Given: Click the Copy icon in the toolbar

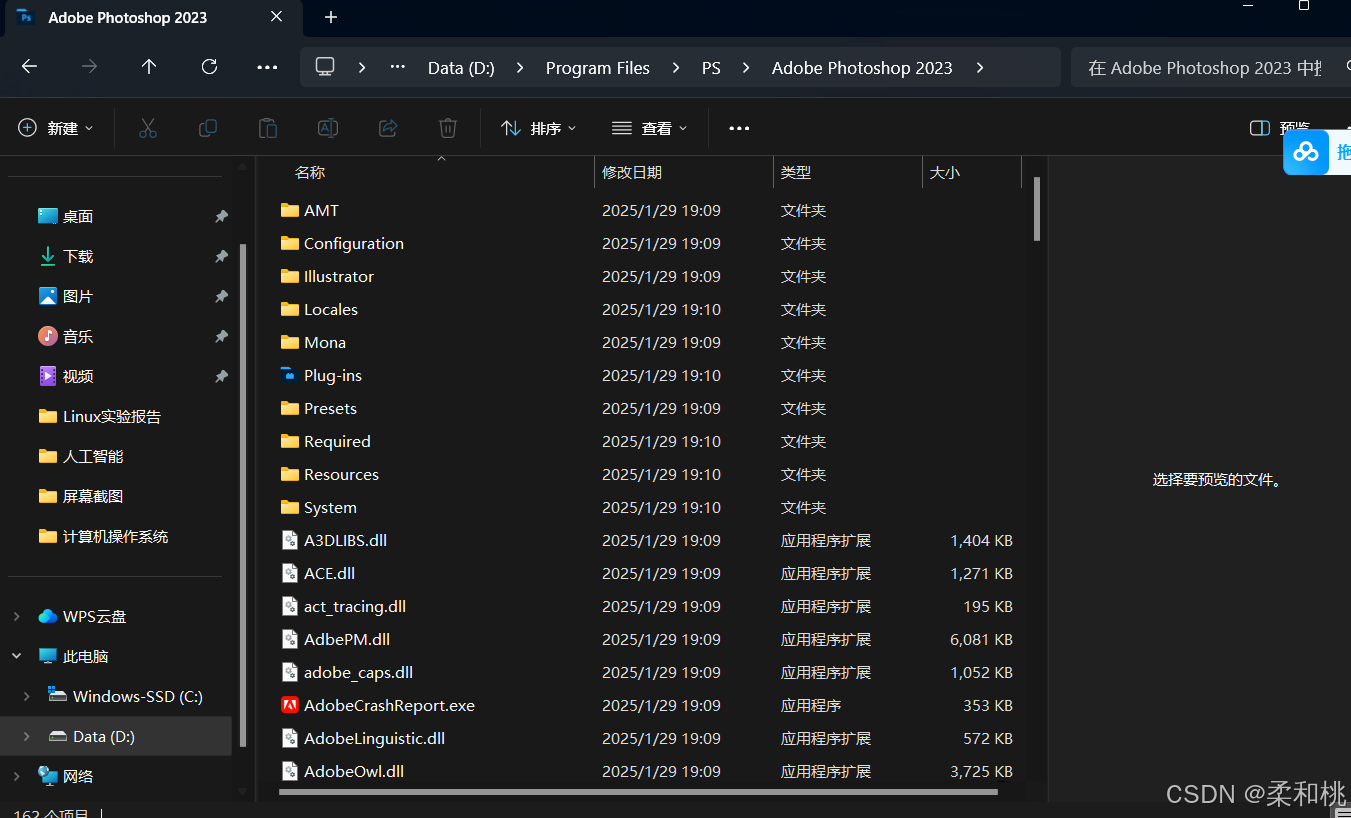Looking at the screenshot, I should click(208, 128).
